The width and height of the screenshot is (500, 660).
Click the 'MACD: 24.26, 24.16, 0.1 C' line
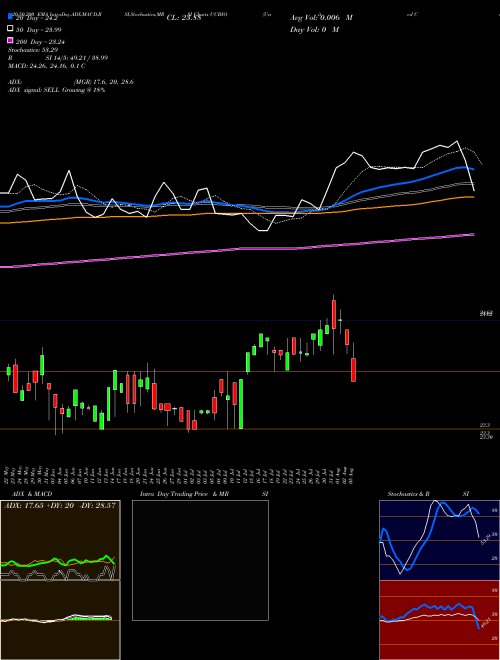[x=47, y=66]
